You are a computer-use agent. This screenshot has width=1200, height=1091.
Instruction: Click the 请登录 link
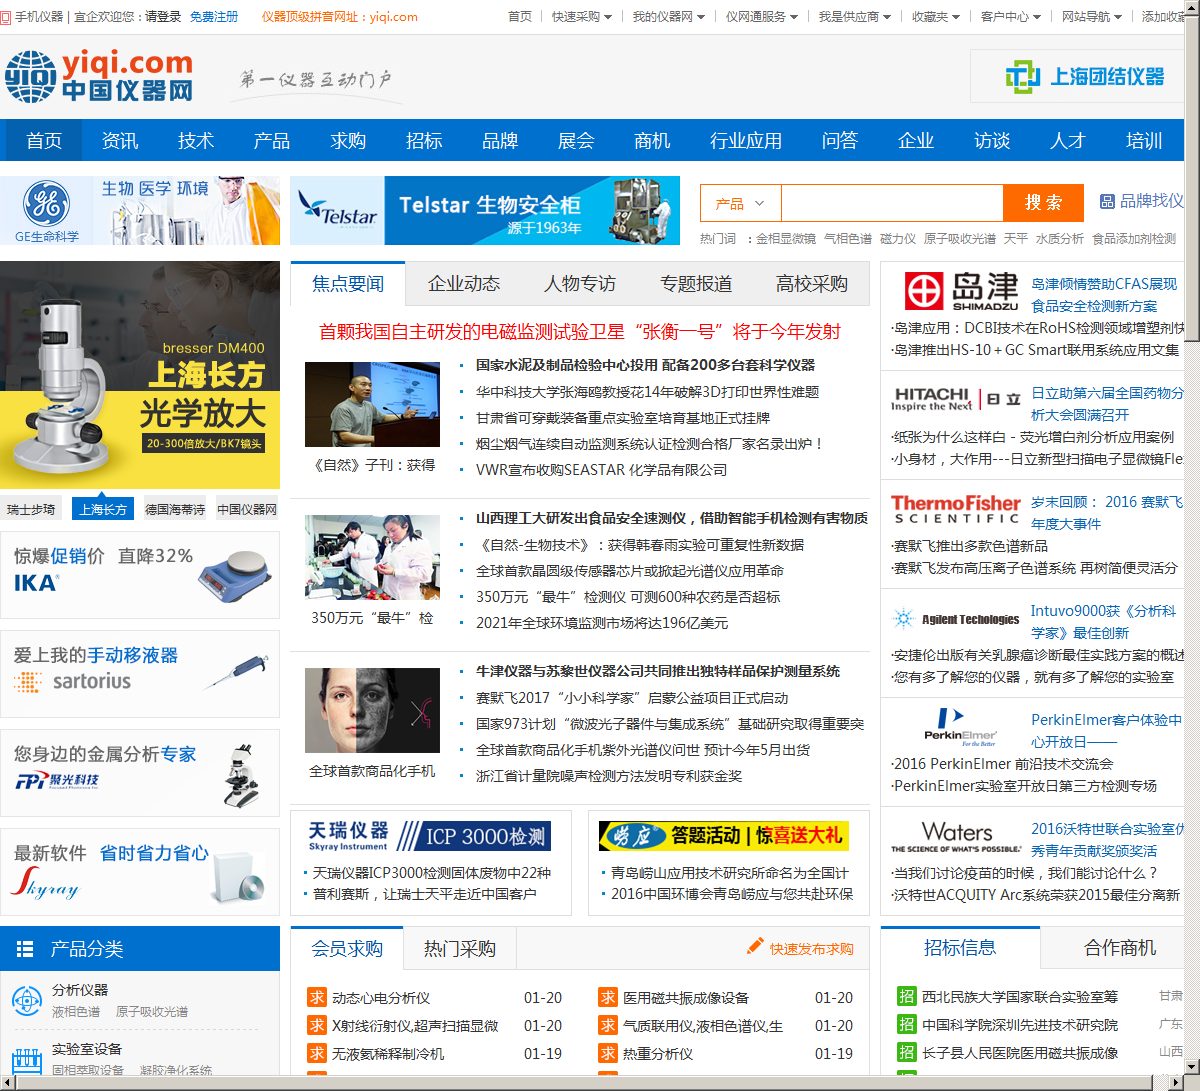pos(163,17)
